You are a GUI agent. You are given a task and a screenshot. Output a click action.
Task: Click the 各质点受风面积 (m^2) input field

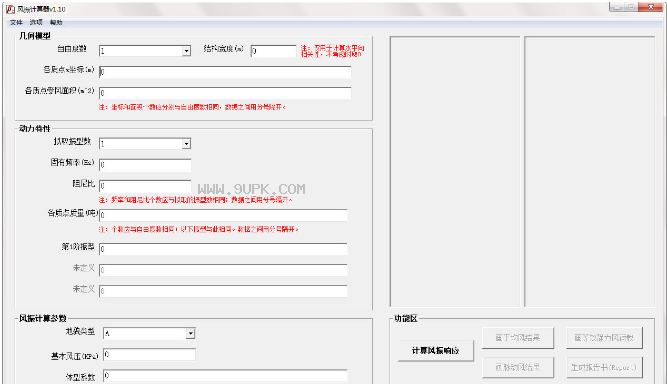[225, 93]
